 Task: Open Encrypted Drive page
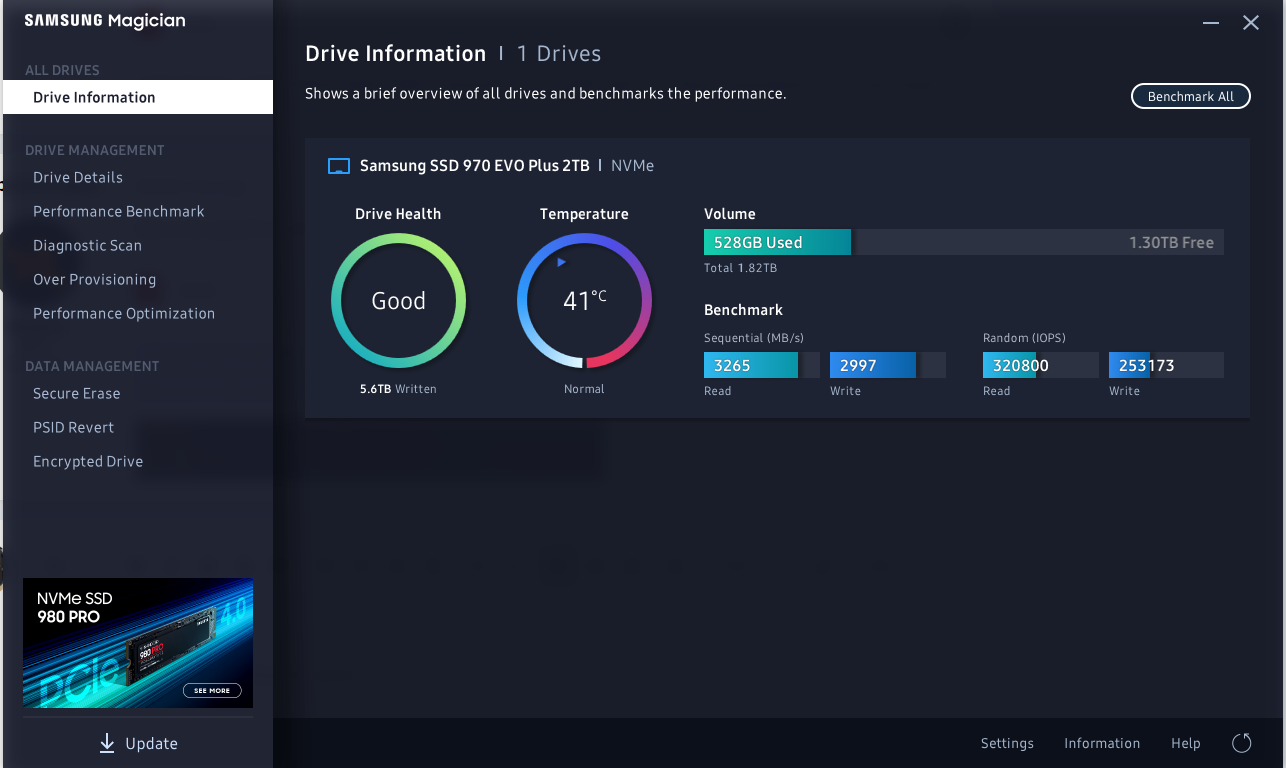pos(88,461)
